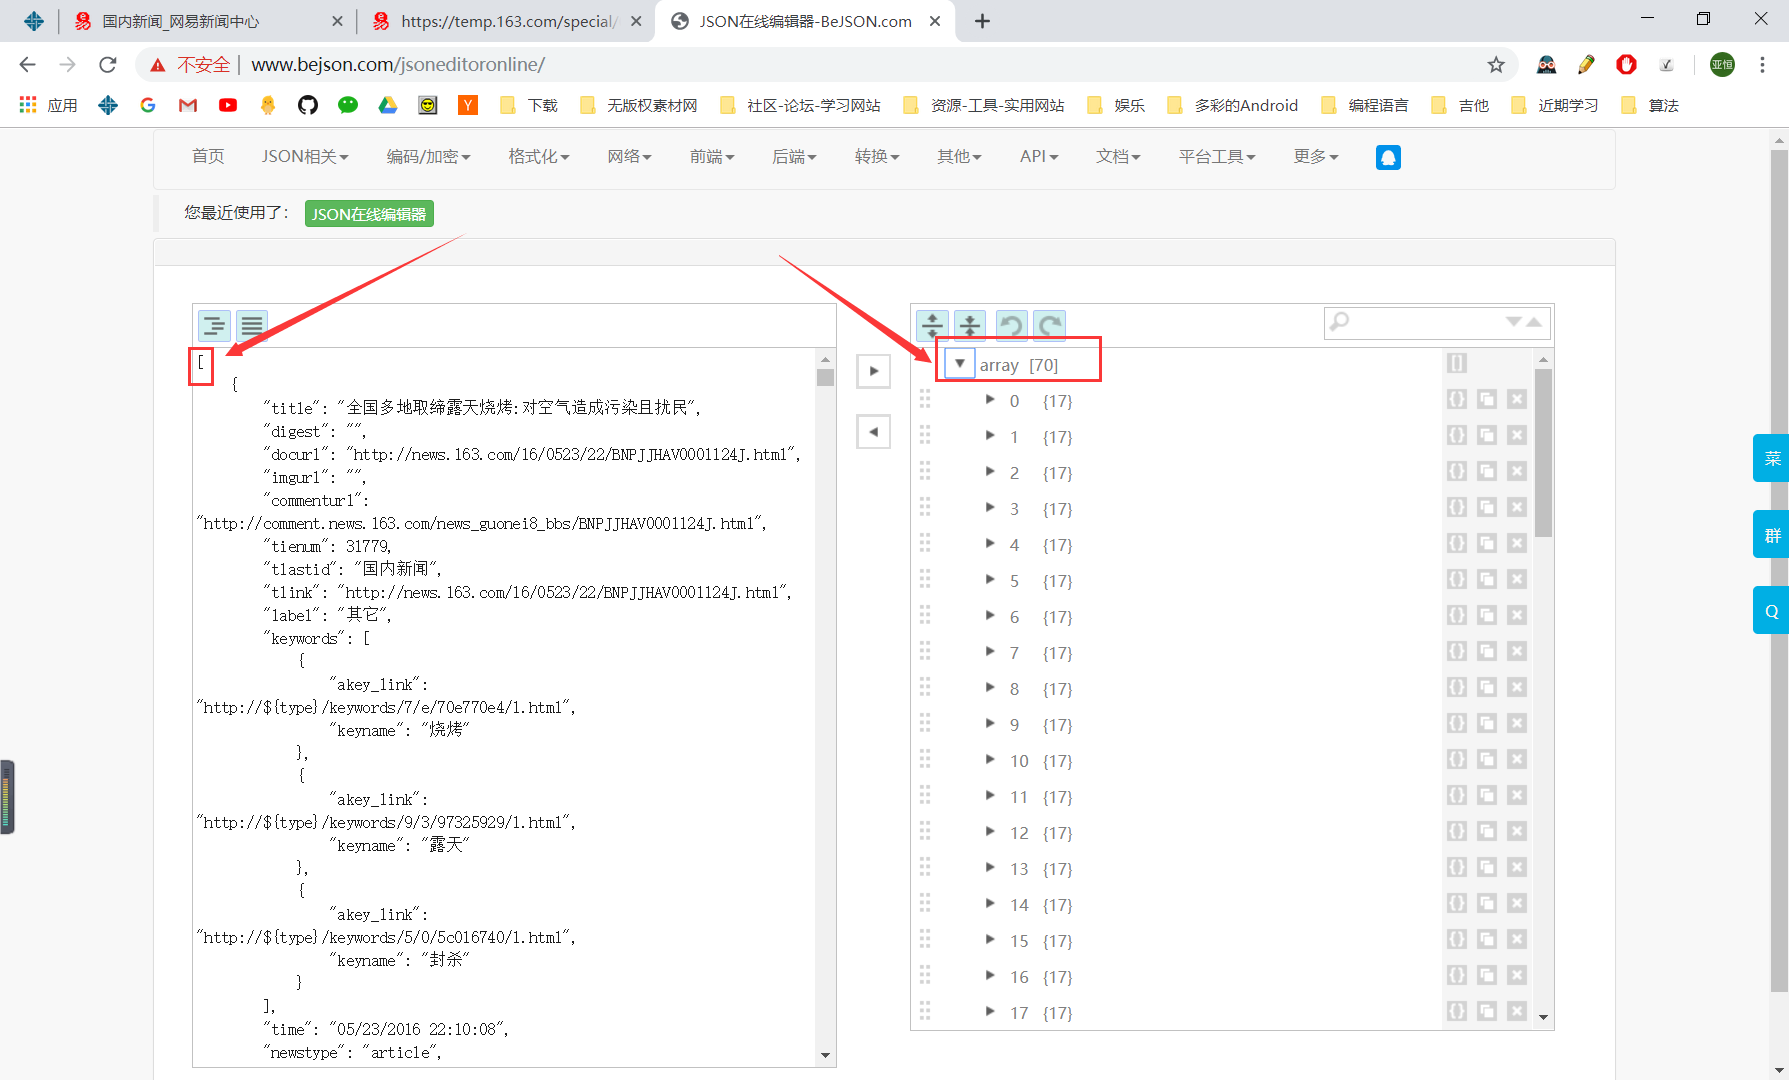Click the side floating 群 button
1789x1080 pixels.
coord(1771,535)
